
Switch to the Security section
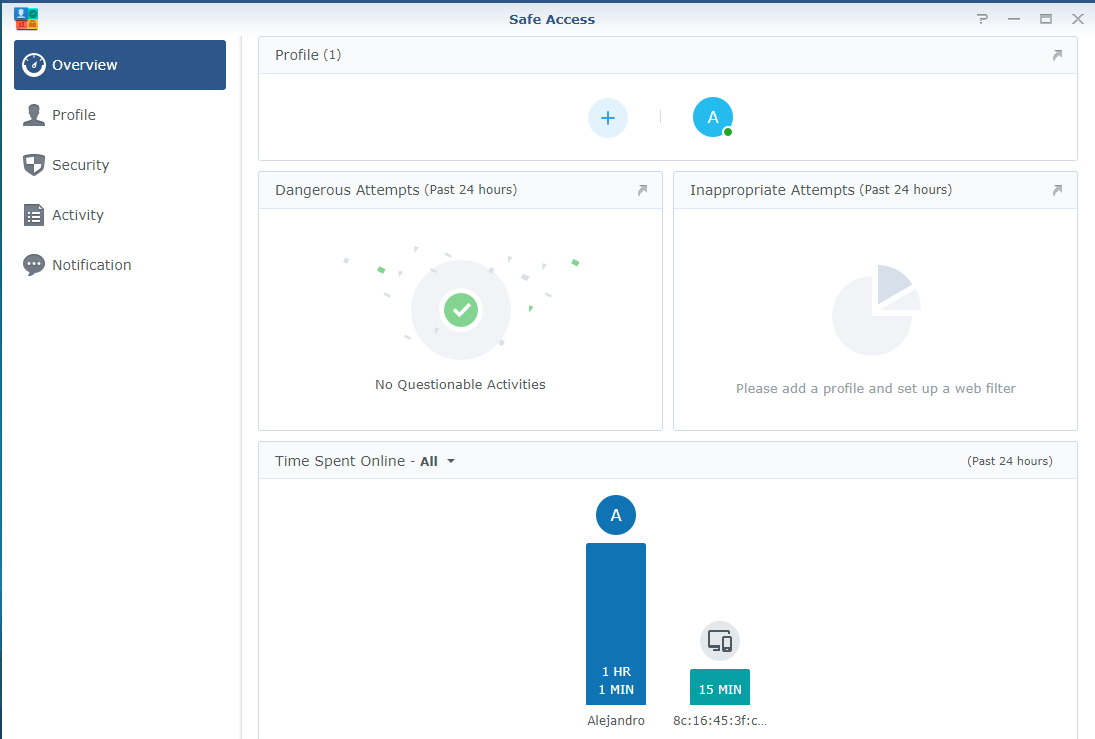pos(80,165)
